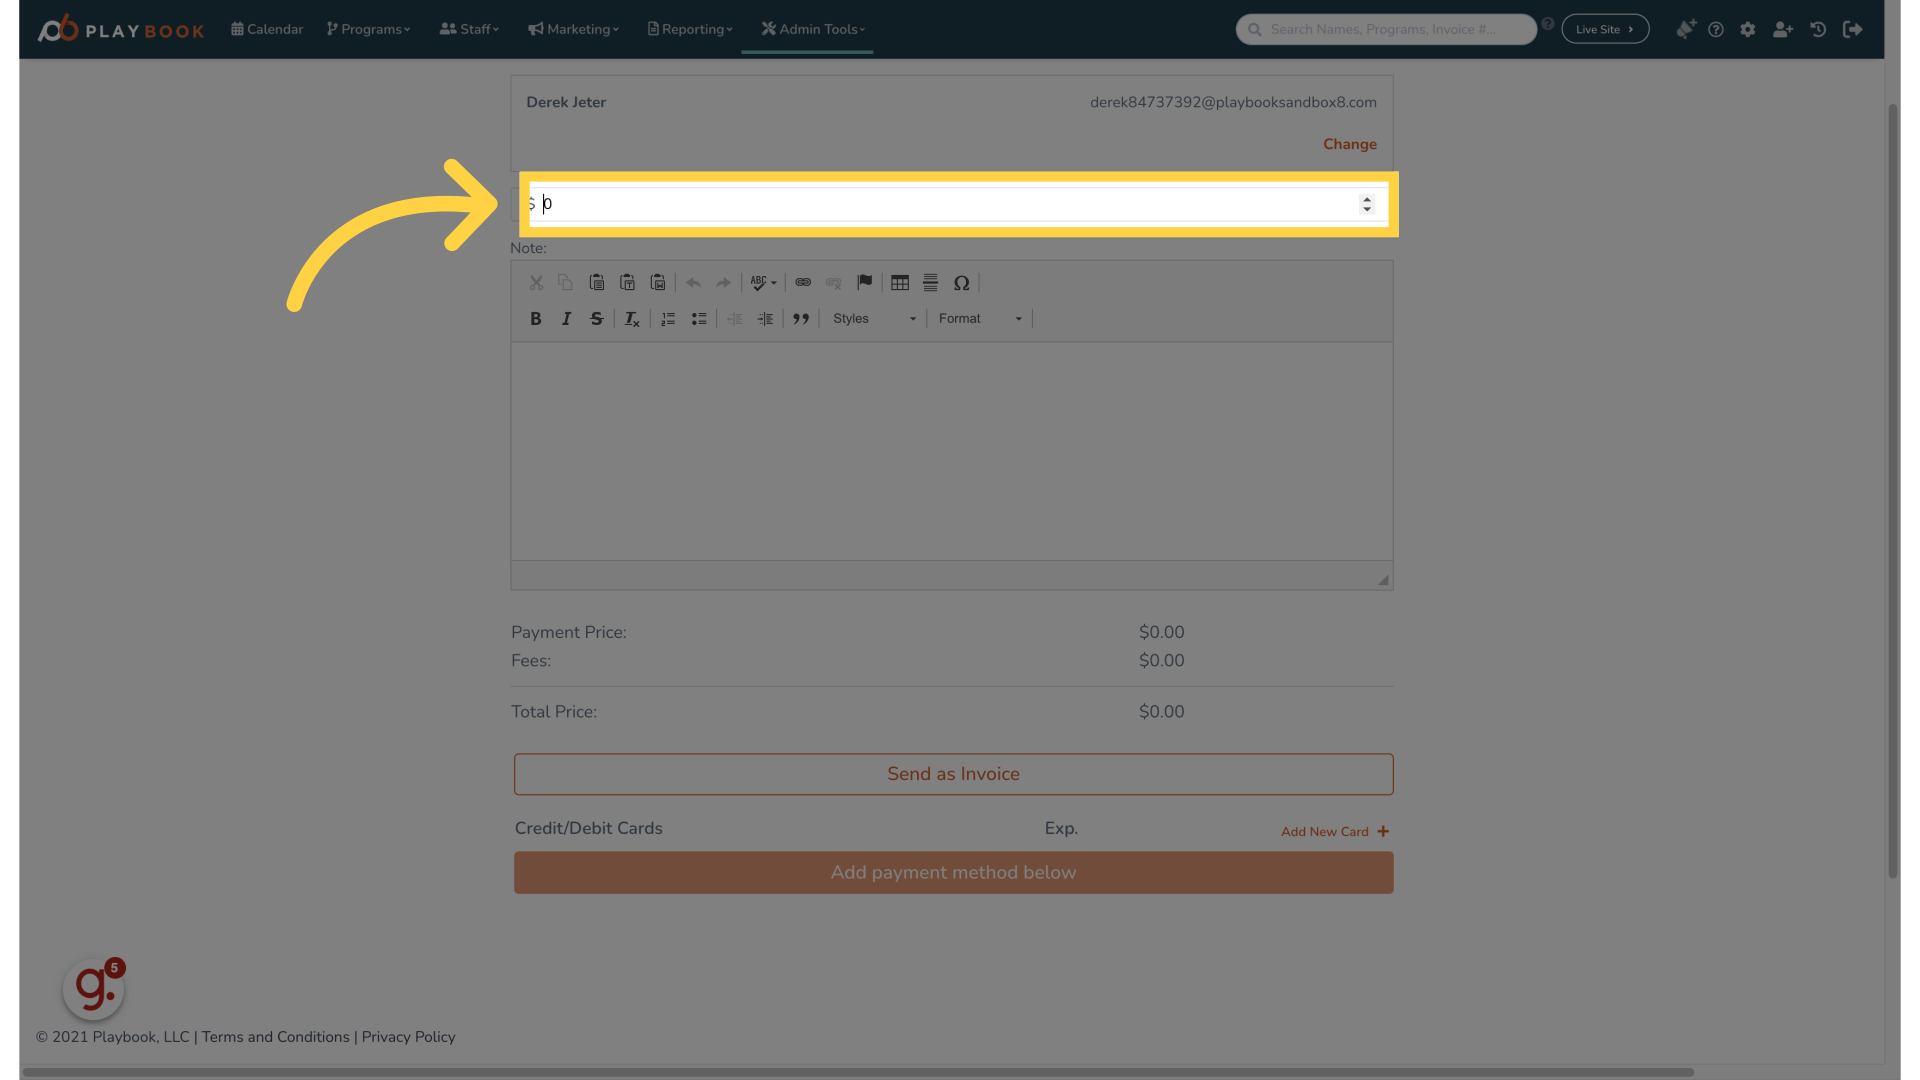Click the Copy icon in editor toolbar

click(x=566, y=283)
